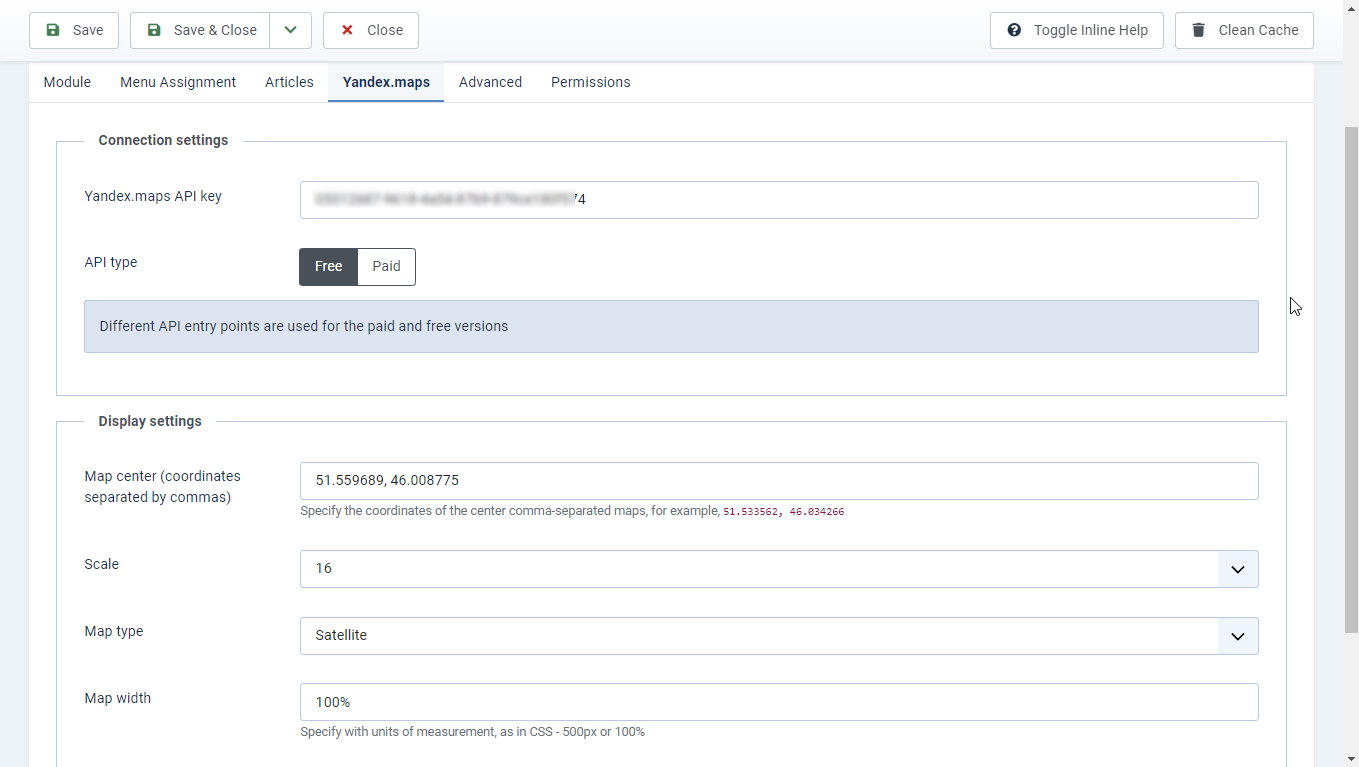The height and width of the screenshot is (767, 1359).
Task: Click the Clean Cache button
Action: pyautogui.click(x=1244, y=30)
